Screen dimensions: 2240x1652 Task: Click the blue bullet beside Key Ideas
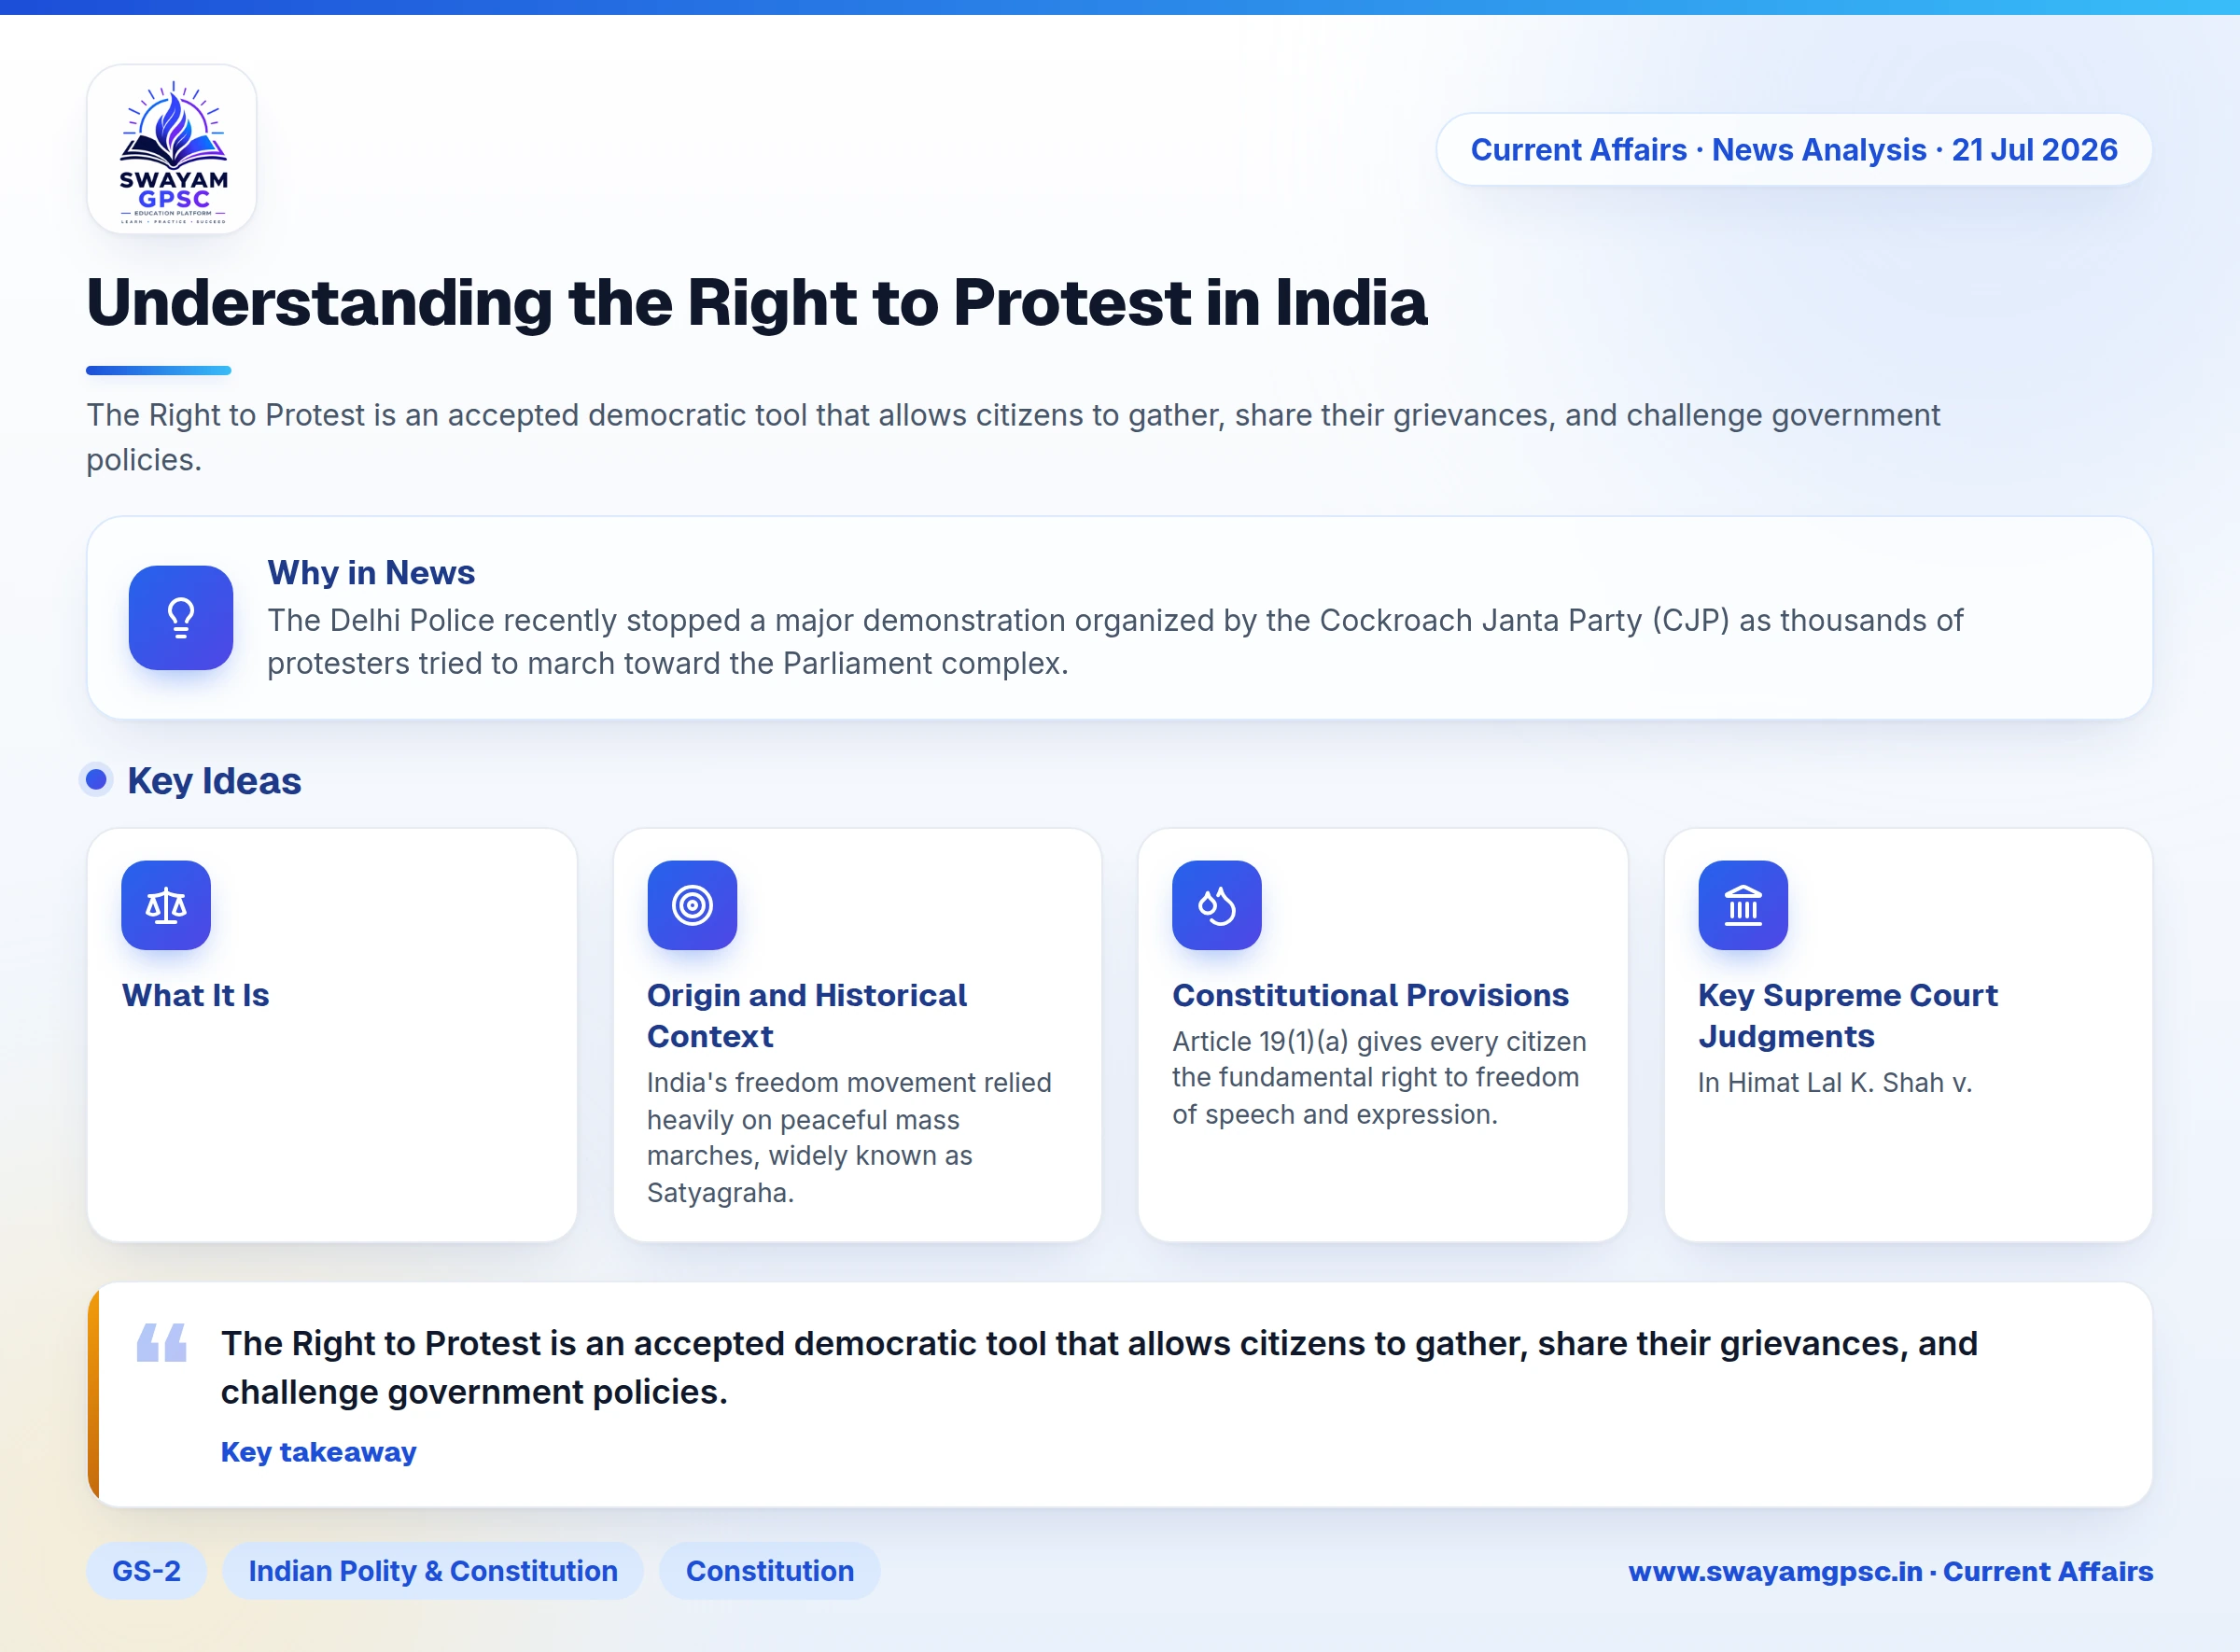[97, 779]
